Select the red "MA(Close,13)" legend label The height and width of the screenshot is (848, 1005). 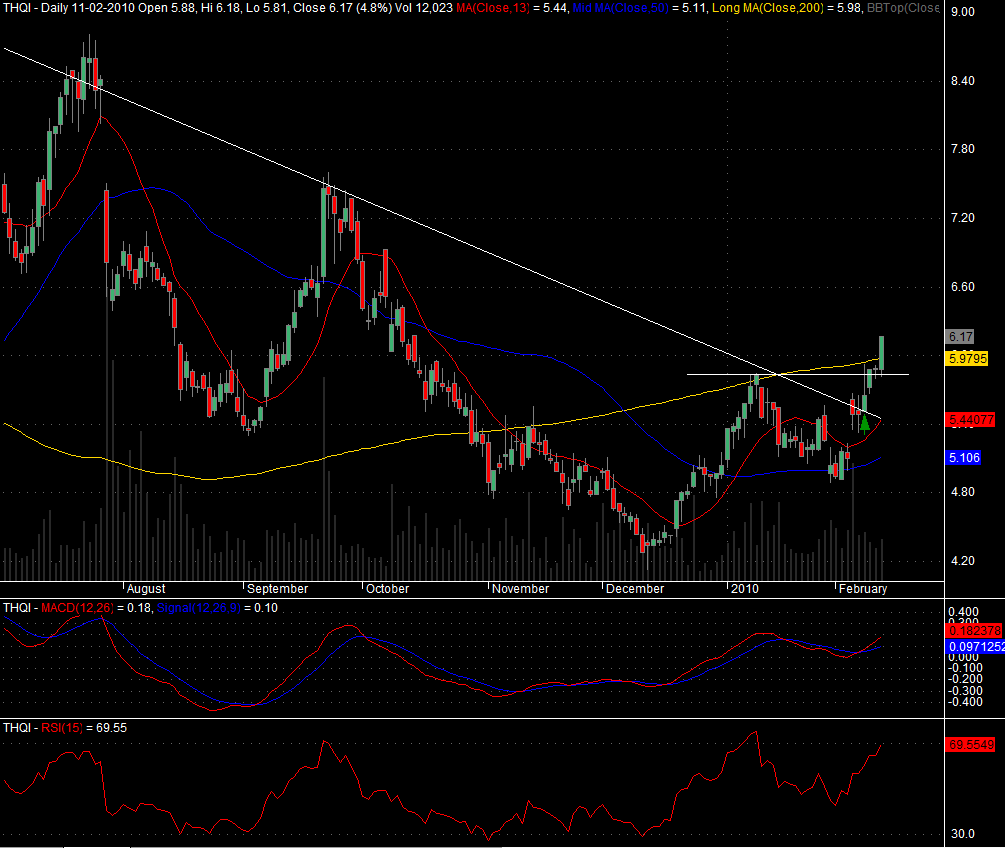point(493,8)
